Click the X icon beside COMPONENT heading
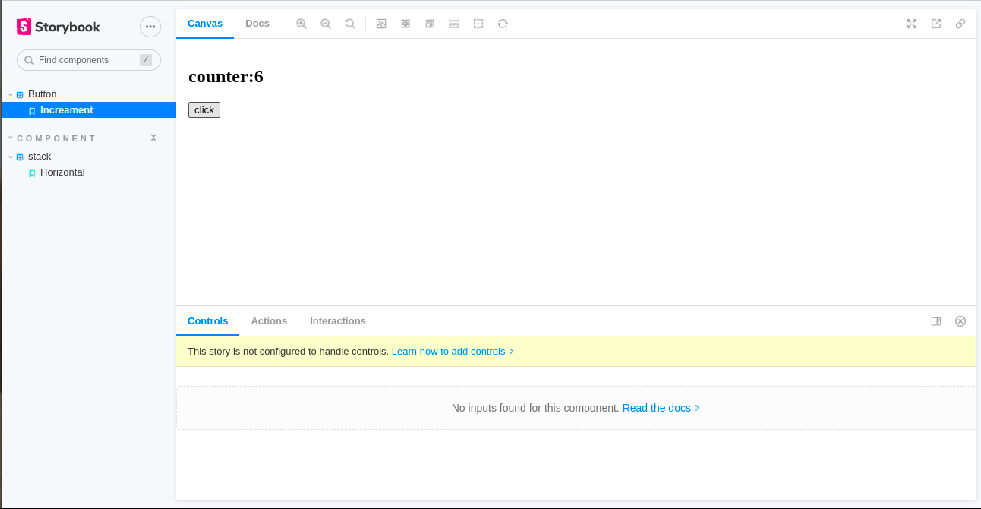Viewport: 981px width, 509px height. point(153,138)
